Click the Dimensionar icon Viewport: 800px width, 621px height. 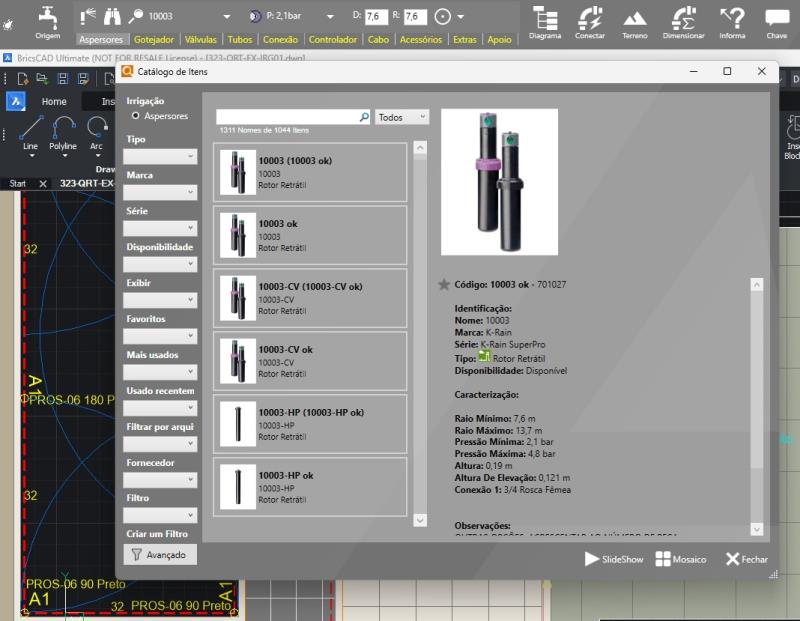(684, 18)
